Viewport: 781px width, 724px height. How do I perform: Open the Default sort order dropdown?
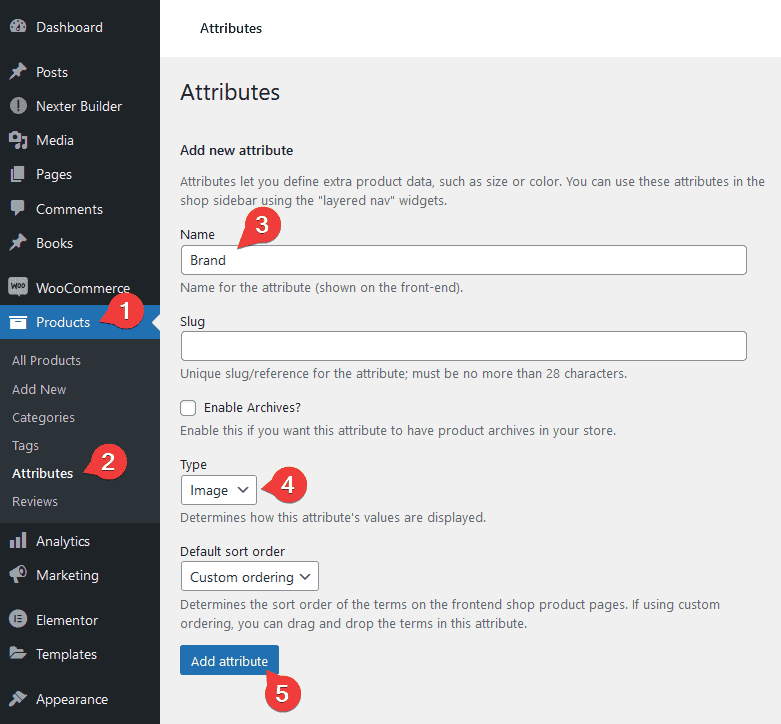click(x=250, y=577)
